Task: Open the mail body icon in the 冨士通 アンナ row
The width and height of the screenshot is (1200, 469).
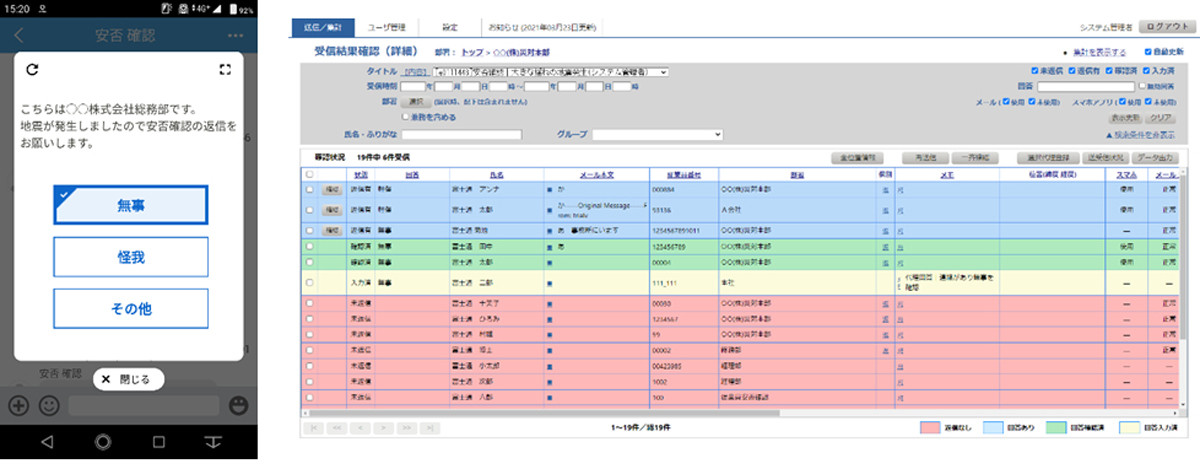Action: (548, 188)
